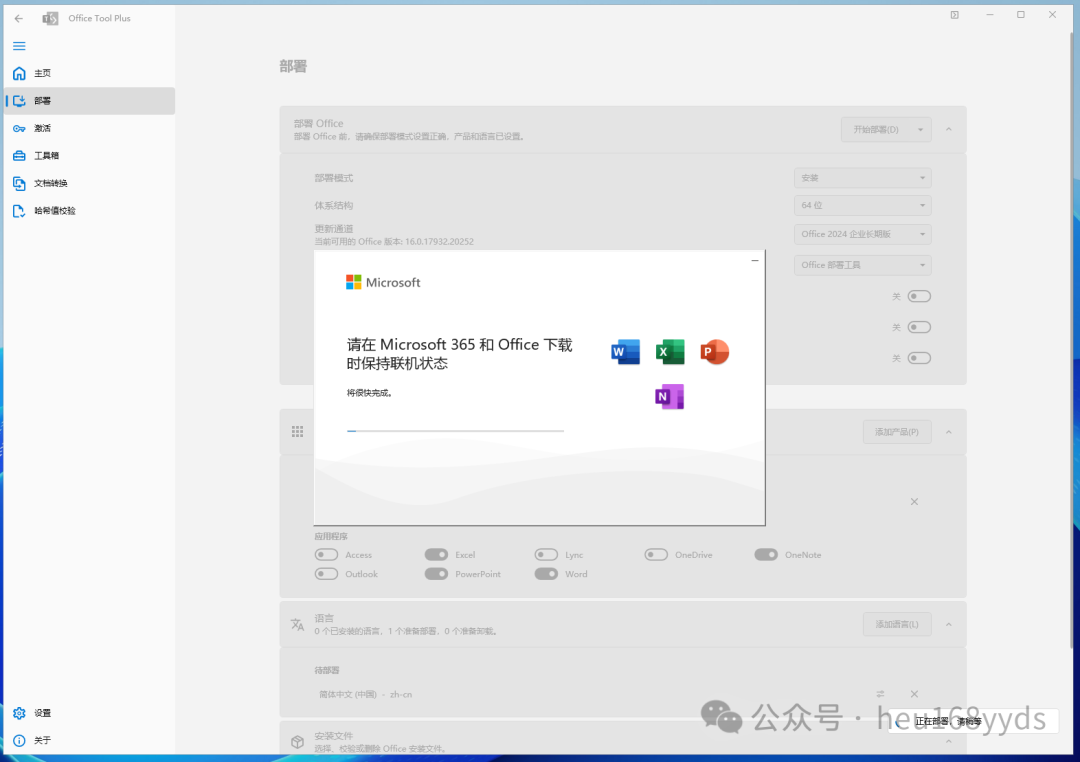Remove the product with X button

(x=914, y=502)
